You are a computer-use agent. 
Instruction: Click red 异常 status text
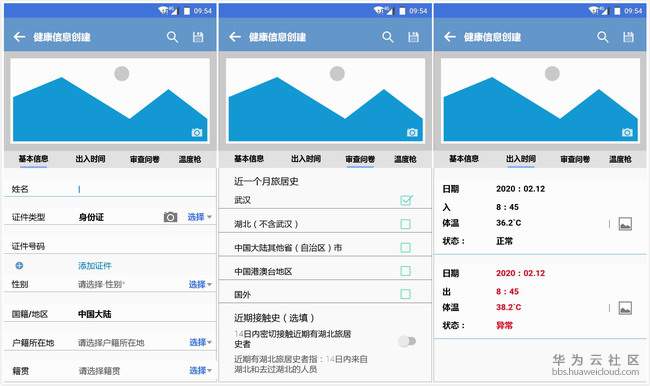[x=504, y=325]
